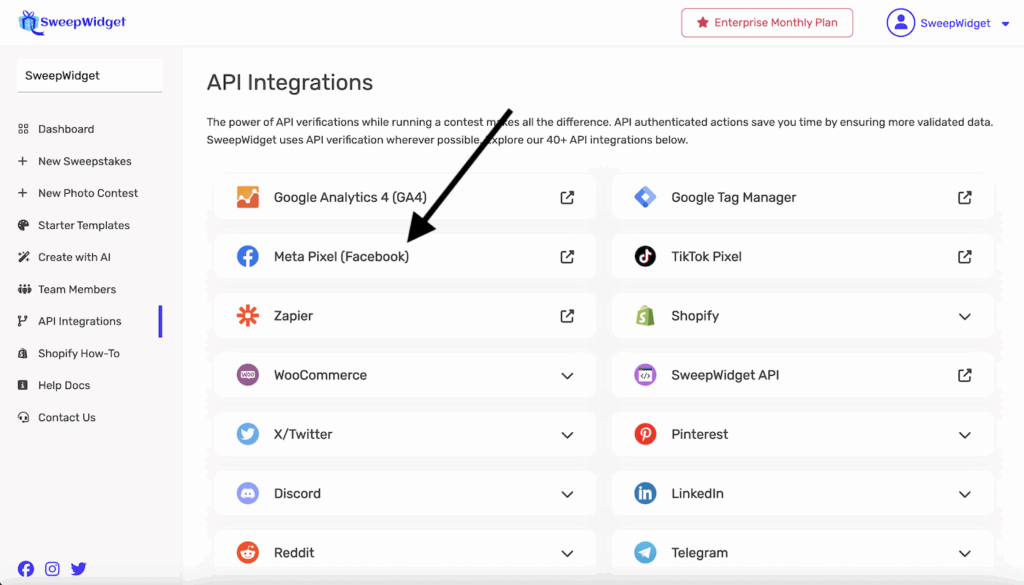Click the Meta Pixel external link icon
This screenshot has height=585, width=1024.
pyautogui.click(x=567, y=257)
